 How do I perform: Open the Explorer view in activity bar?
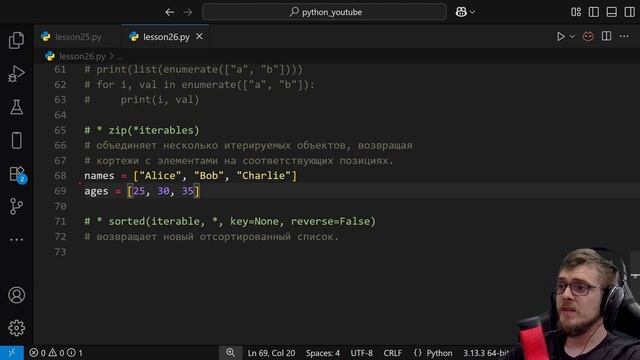click(16, 40)
